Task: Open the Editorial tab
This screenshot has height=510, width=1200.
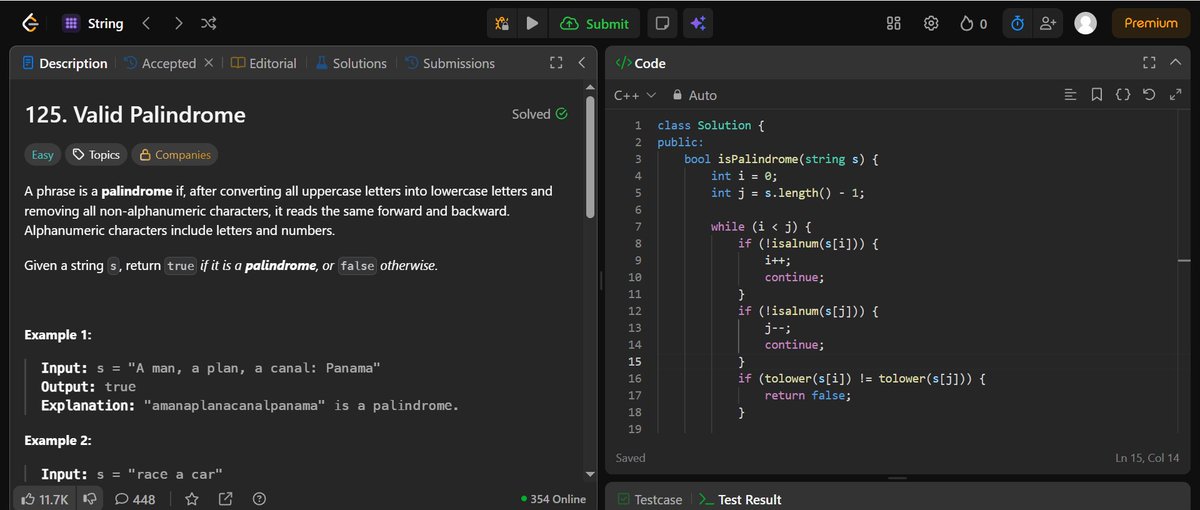Action: pos(264,63)
